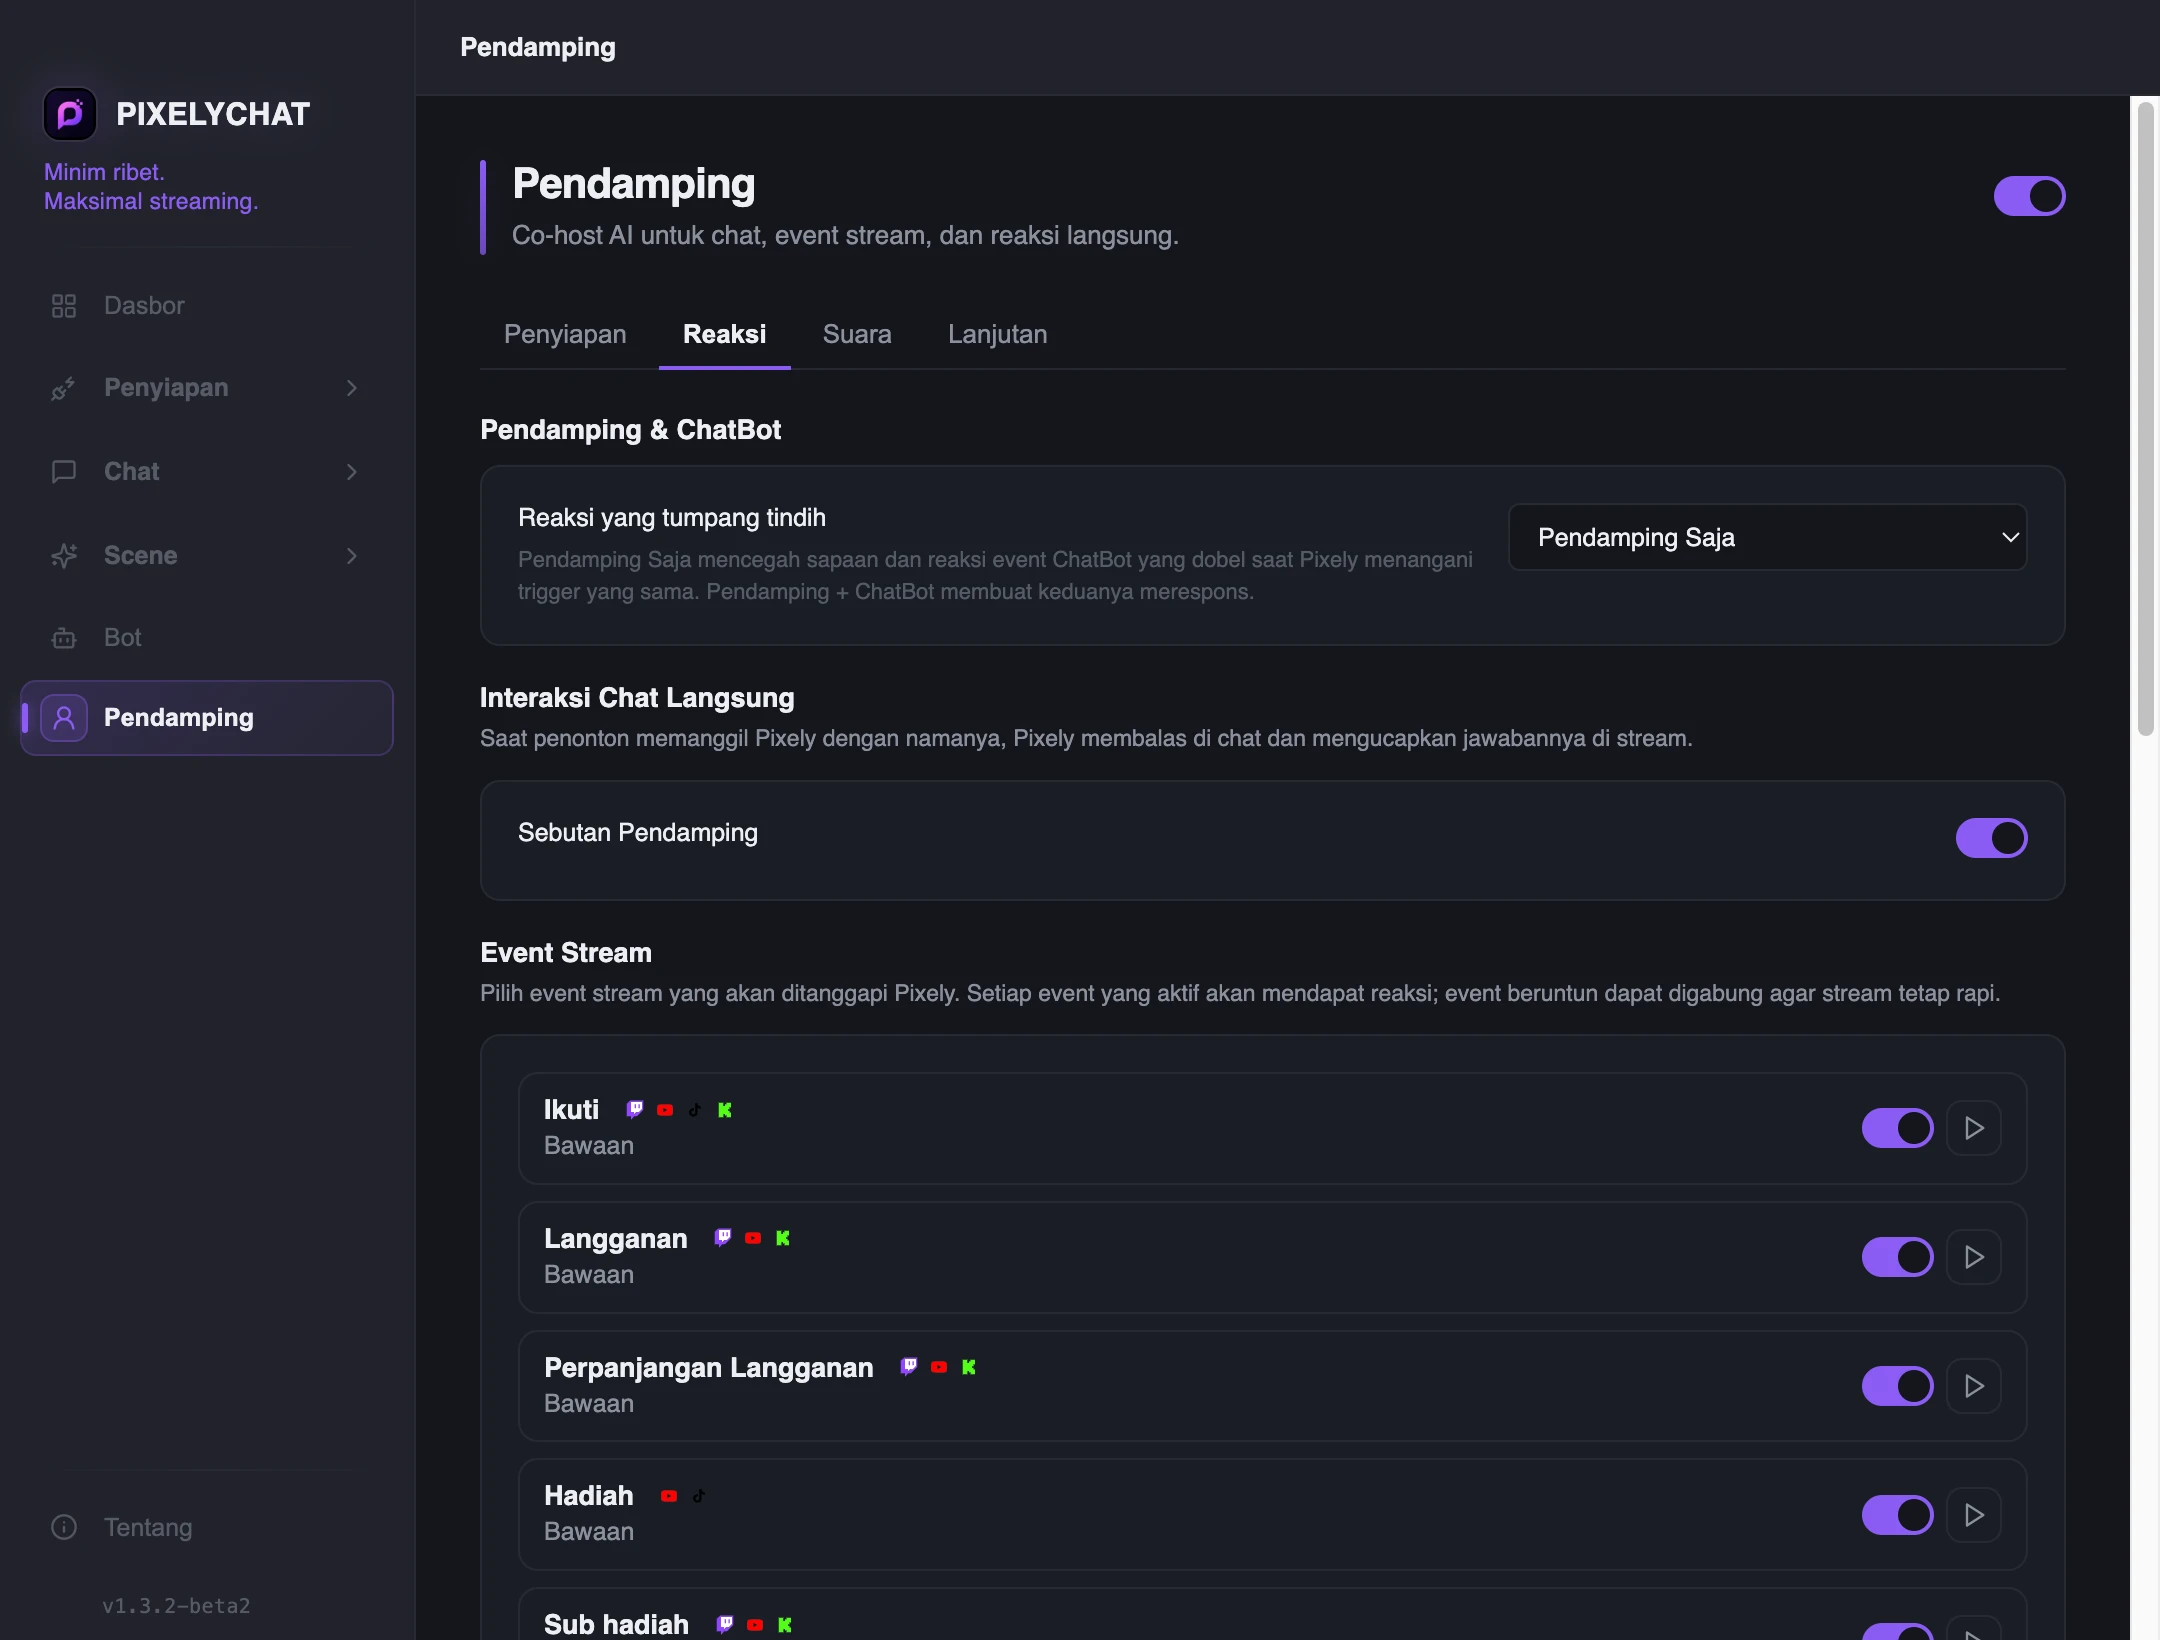This screenshot has width=2160, height=1640.
Task: Click 'Bawaan' under Perpanjangan Langganan
Action: click(589, 1404)
